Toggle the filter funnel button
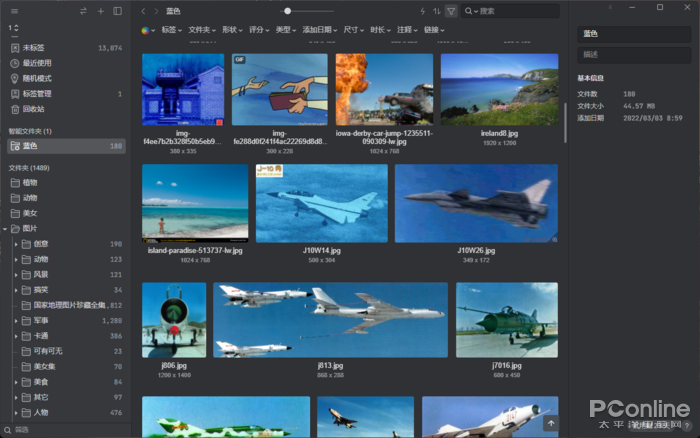Screen dimensions: 700x438 (451, 11)
